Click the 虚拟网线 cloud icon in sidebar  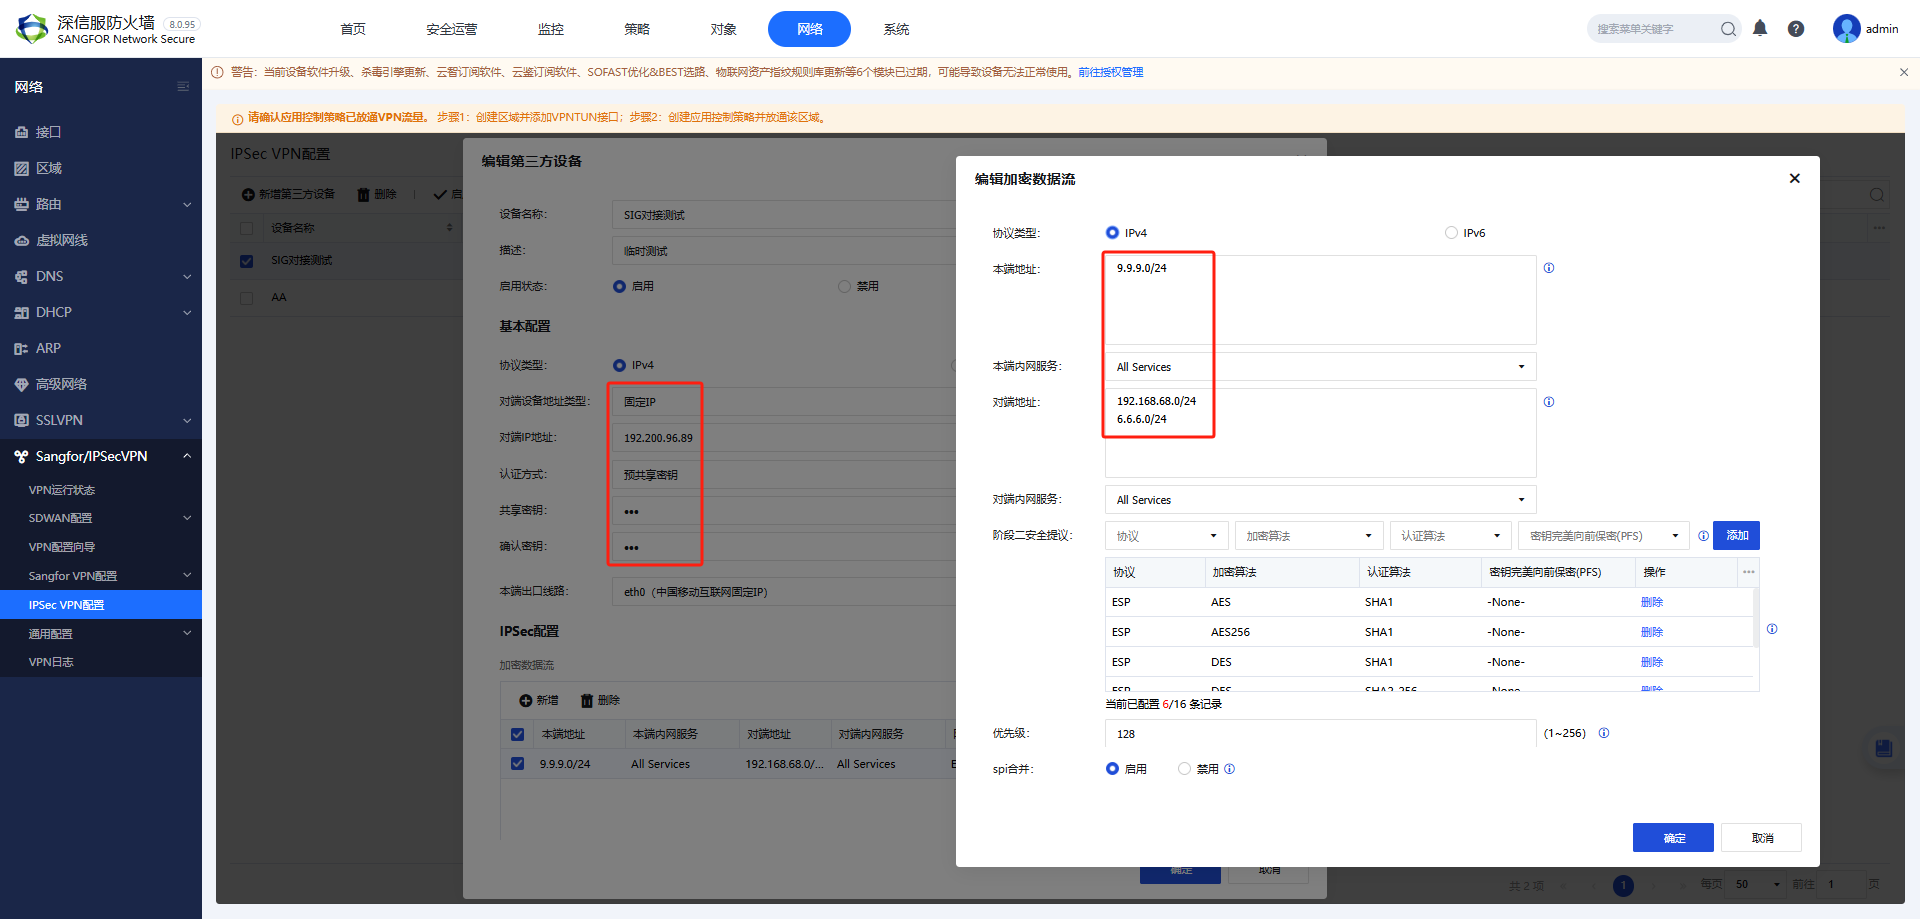click(21, 240)
